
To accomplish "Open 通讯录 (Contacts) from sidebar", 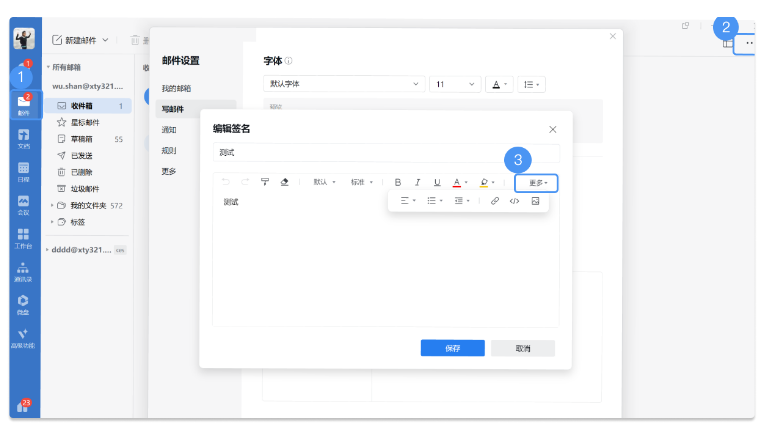I will [23, 273].
